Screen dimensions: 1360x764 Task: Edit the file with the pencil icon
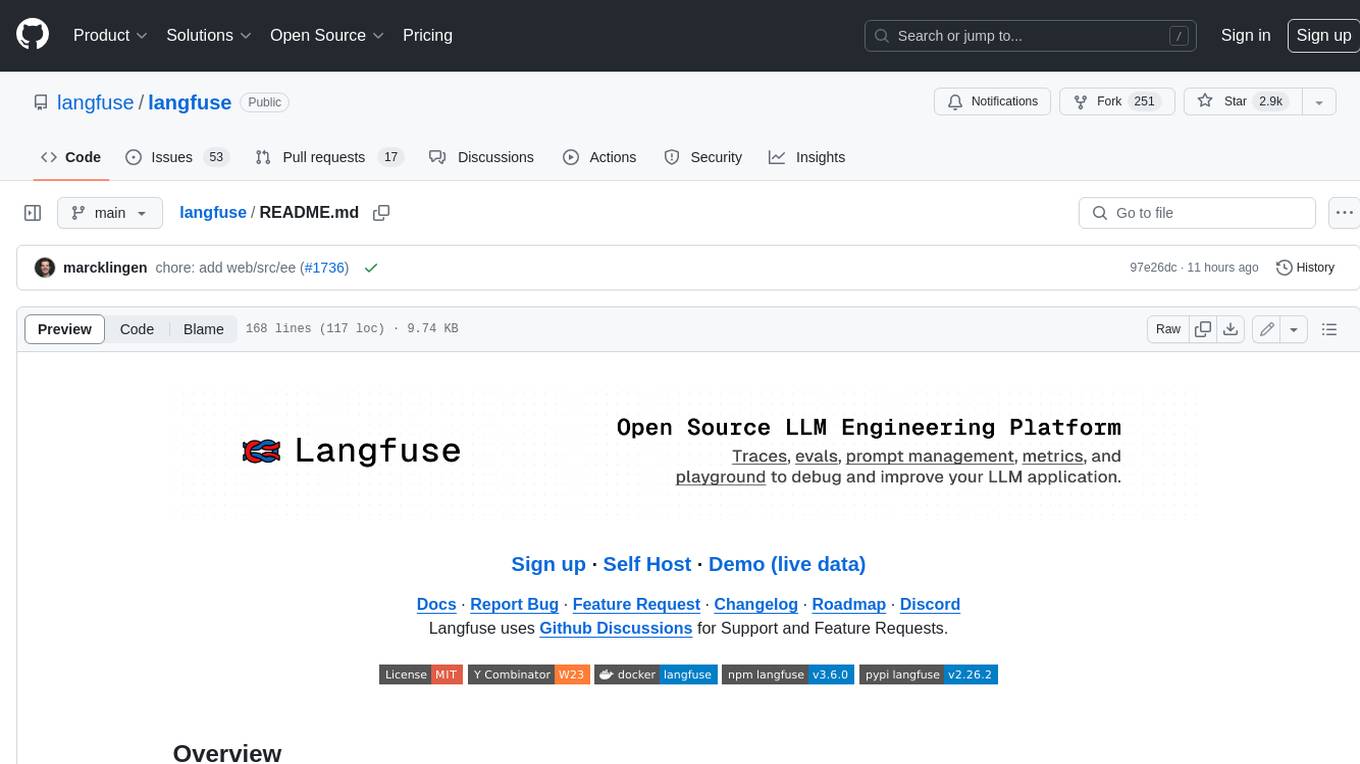pyautogui.click(x=1267, y=329)
